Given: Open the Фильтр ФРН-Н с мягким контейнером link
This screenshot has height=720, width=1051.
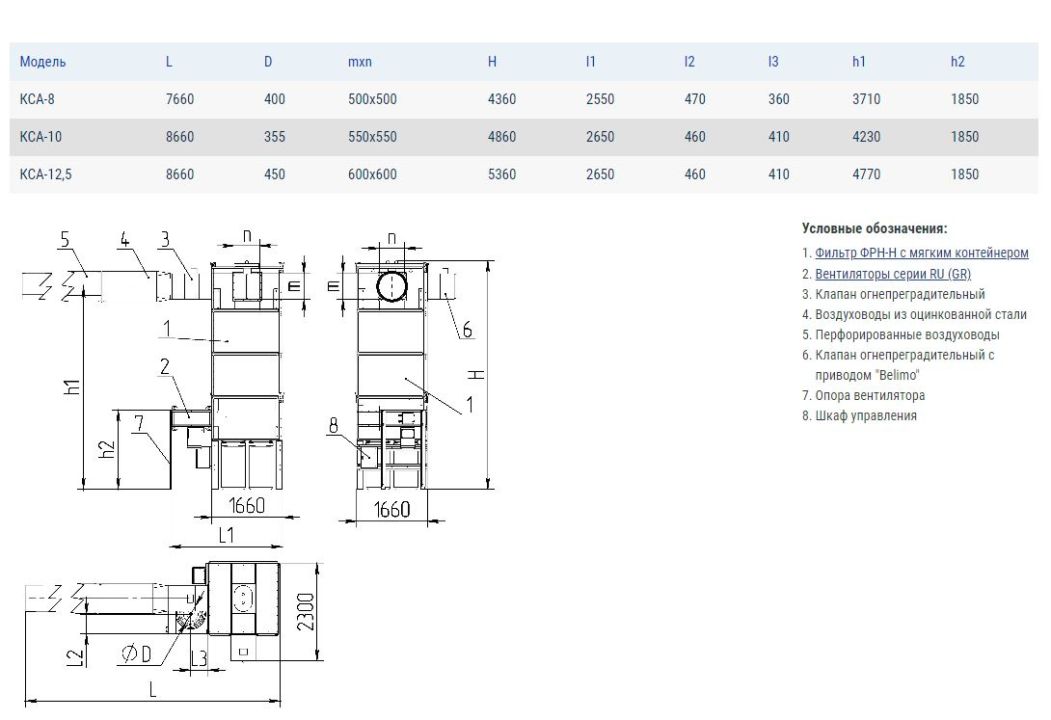Looking at the screenshot, I should point(921,253).
